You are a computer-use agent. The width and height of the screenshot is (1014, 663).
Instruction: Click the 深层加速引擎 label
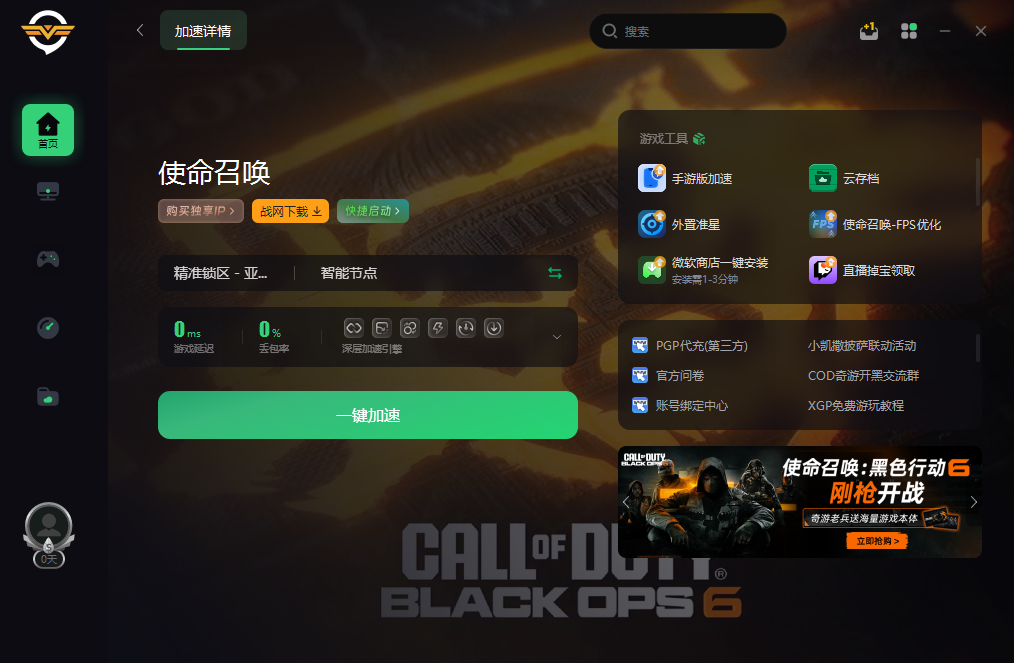(x=372, y=349)
